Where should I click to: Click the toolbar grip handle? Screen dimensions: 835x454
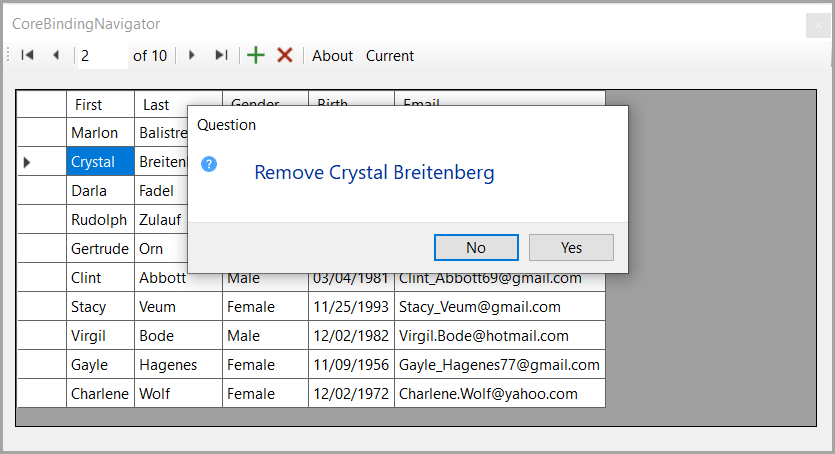9,55
